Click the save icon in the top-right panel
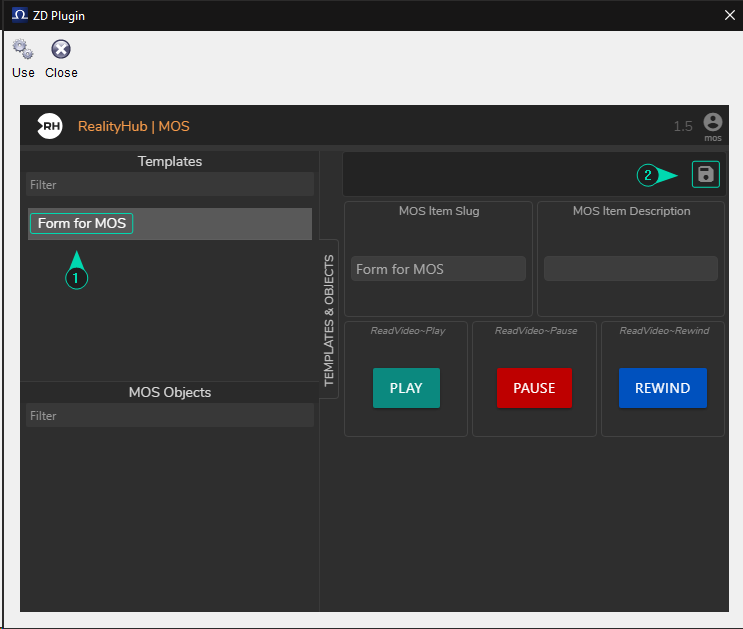The image size is (743, 629). [x=705, y=175]
